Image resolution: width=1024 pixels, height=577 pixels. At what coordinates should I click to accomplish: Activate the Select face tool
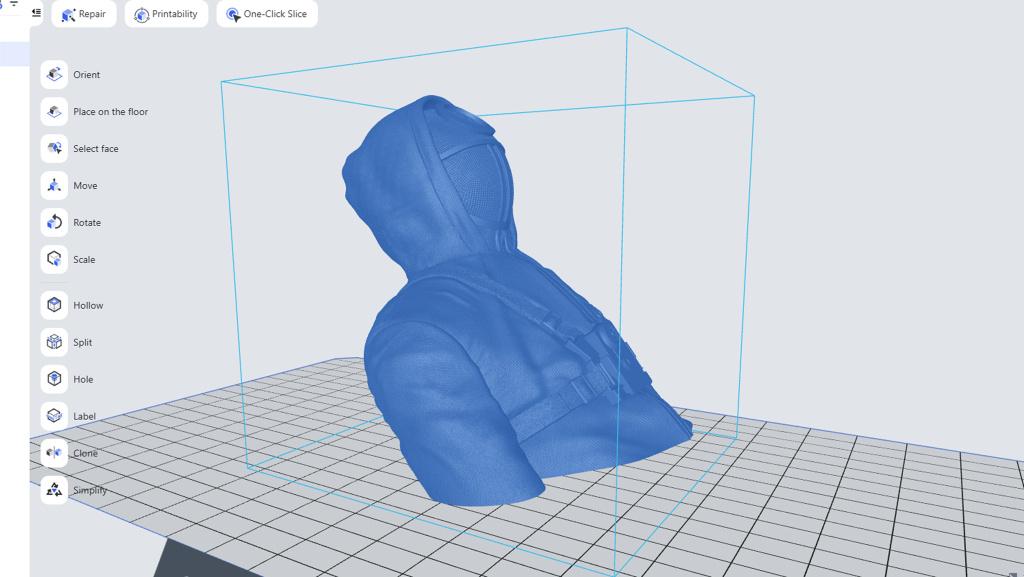tap(54, 149)
